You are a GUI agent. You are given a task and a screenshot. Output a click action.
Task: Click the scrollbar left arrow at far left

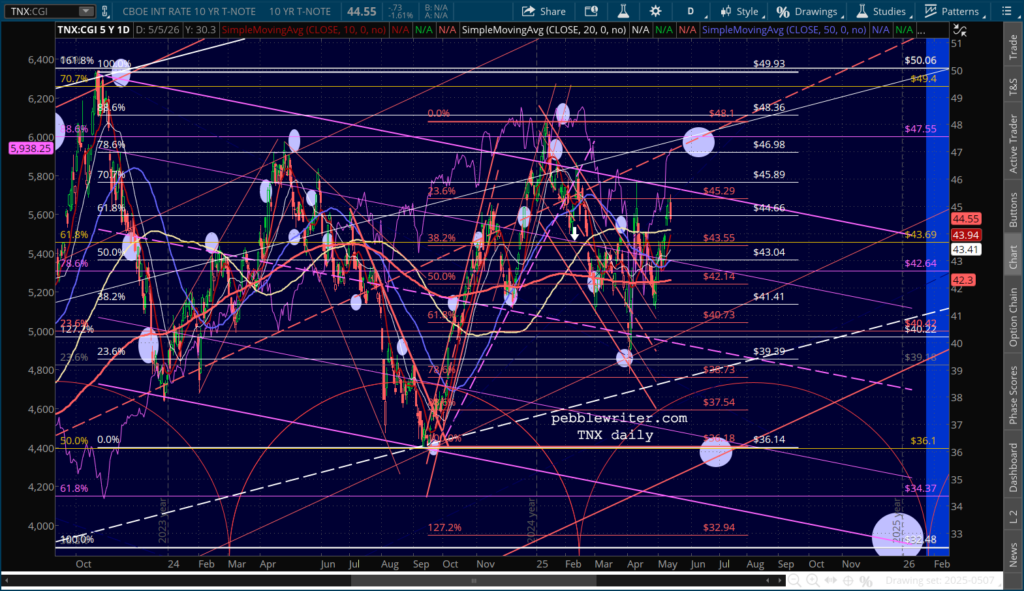point(7,580)
